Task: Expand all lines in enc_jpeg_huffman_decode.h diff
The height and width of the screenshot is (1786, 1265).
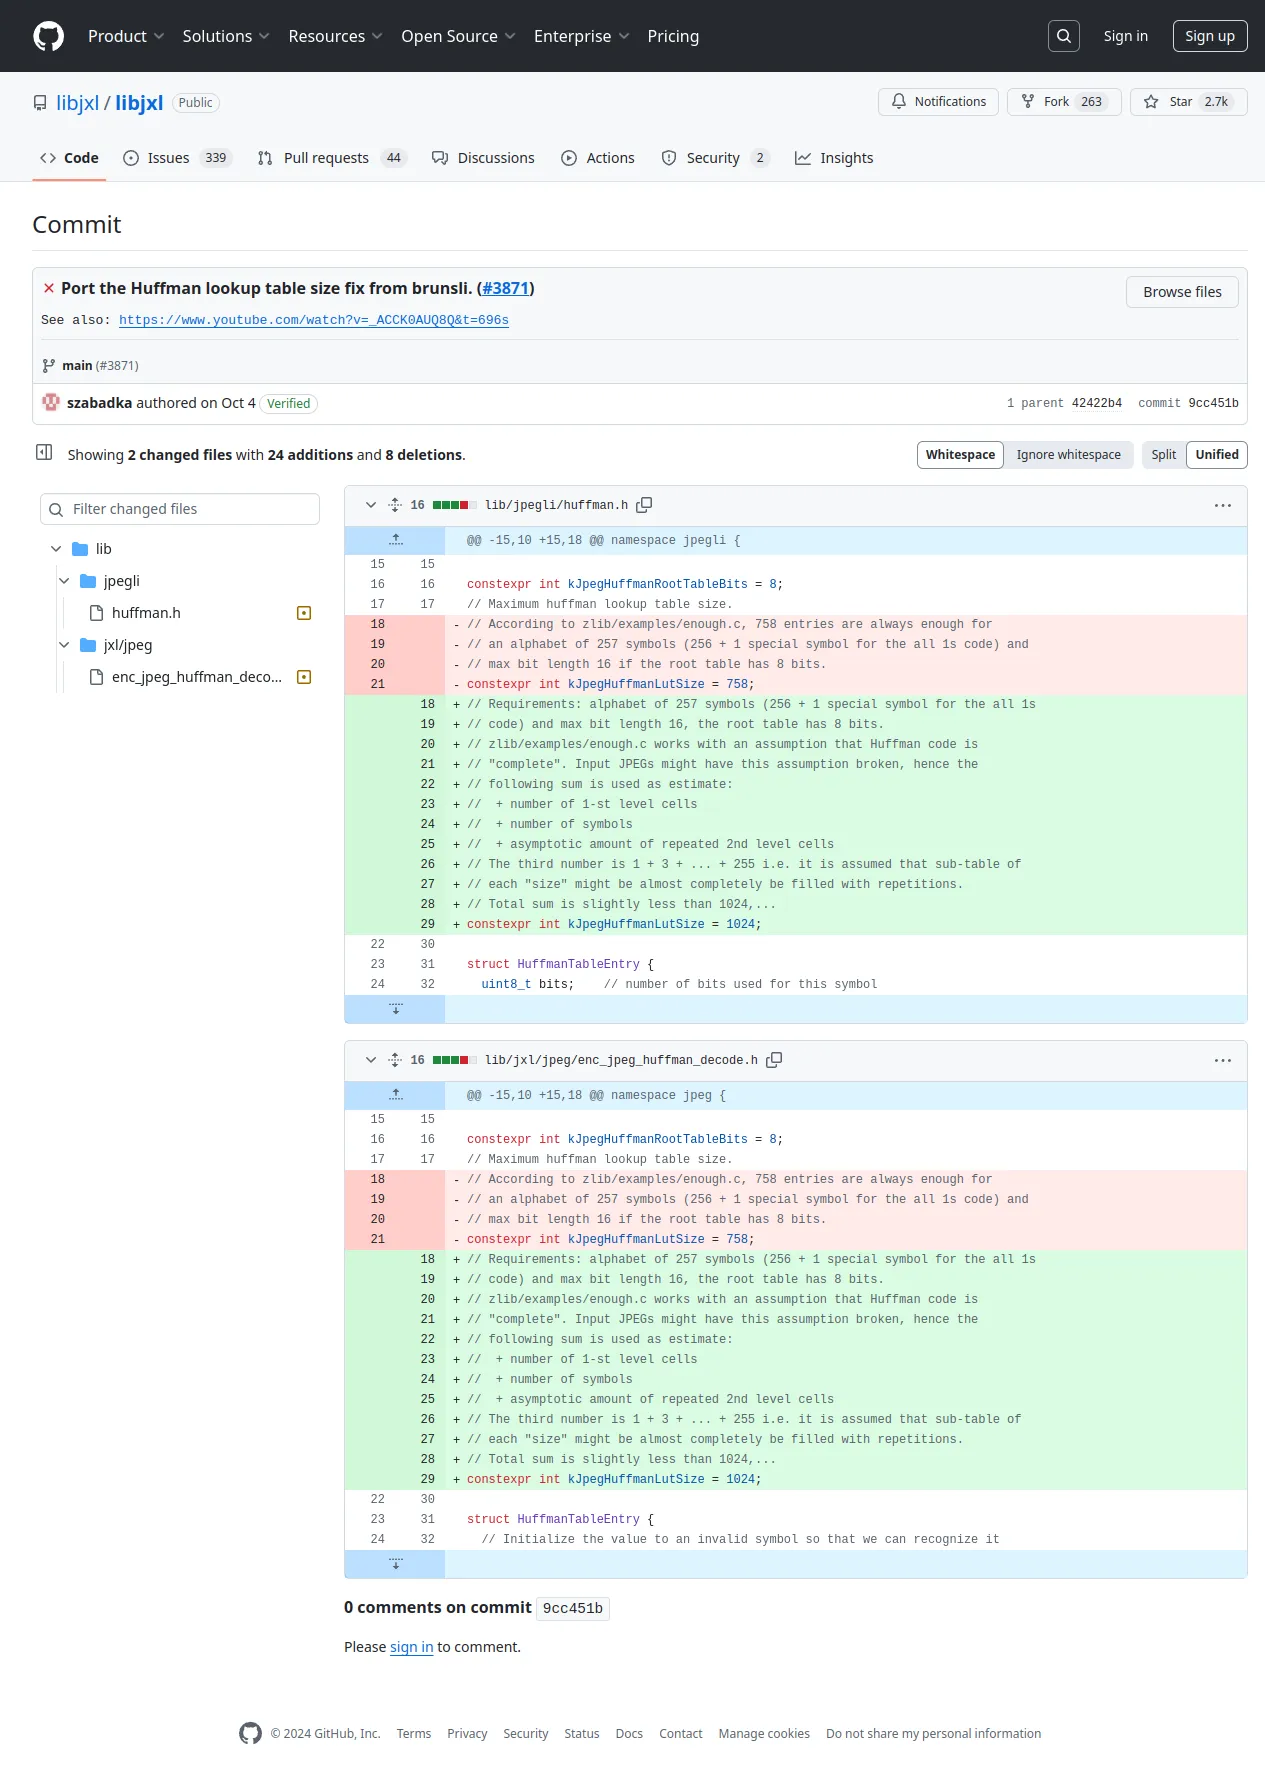Action: (395, 1060)
